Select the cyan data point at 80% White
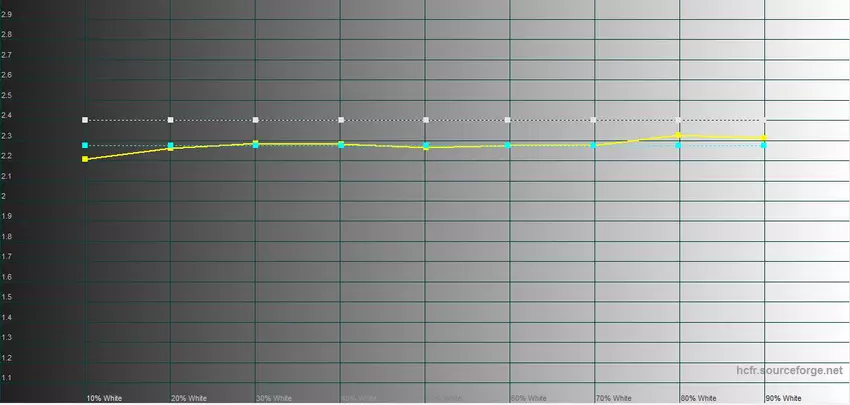This screenshot has width=850, height=405. (679, 146)
